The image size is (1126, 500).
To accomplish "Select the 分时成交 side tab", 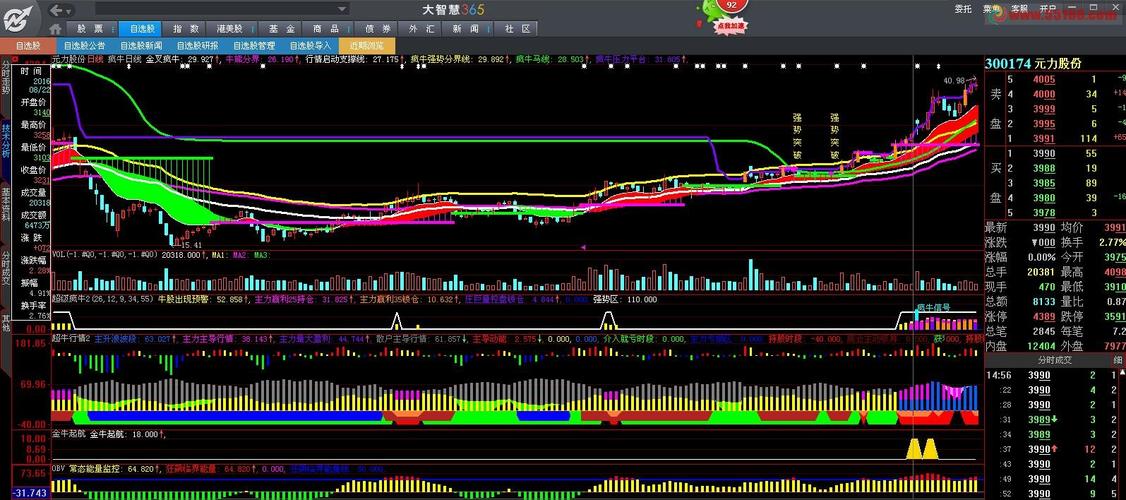I will [6, 270].
